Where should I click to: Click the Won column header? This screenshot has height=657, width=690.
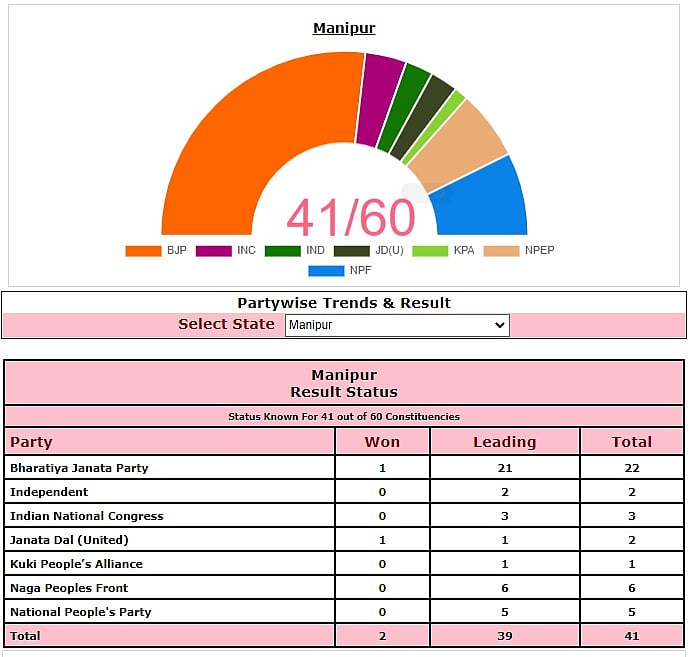(x=382, y=442)
